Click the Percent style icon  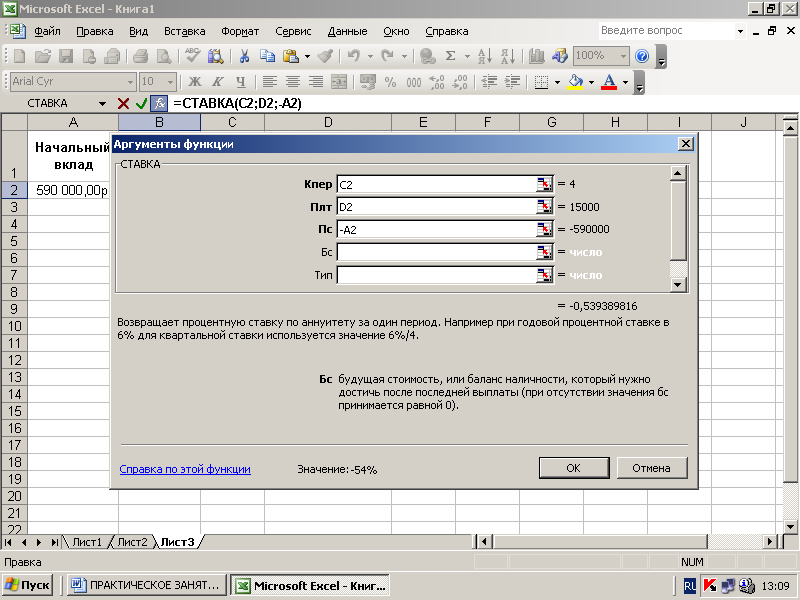(390, 82)
